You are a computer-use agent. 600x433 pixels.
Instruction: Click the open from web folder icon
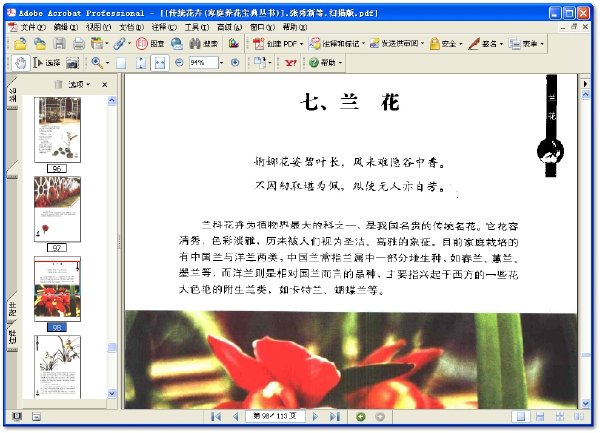[x=40, y=44]
